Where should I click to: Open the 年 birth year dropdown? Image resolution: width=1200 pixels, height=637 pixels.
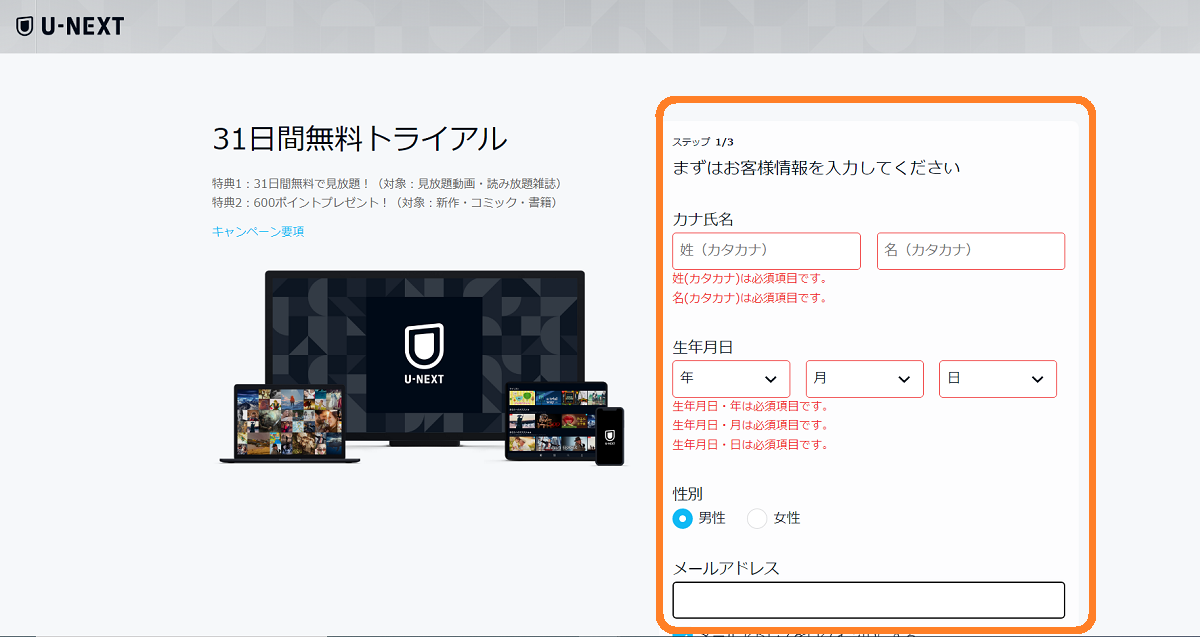point(732,379)
